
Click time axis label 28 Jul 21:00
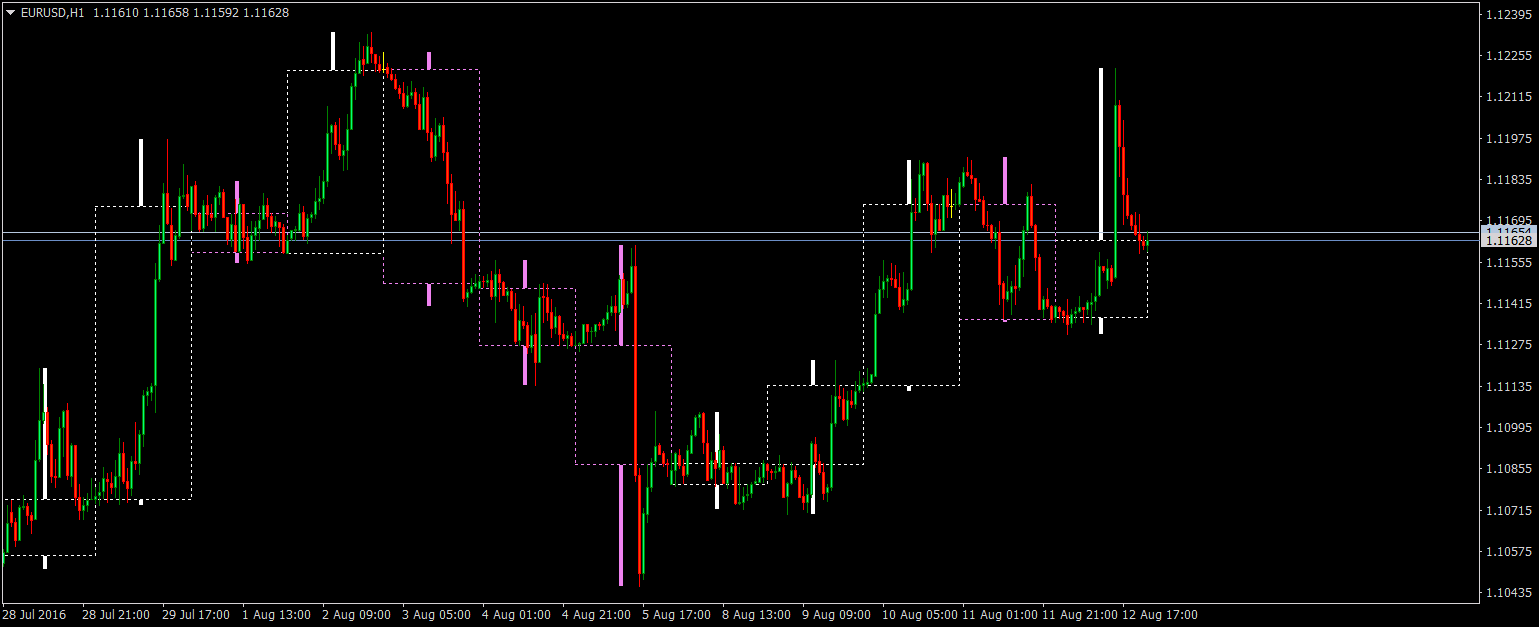pos(116,615)
